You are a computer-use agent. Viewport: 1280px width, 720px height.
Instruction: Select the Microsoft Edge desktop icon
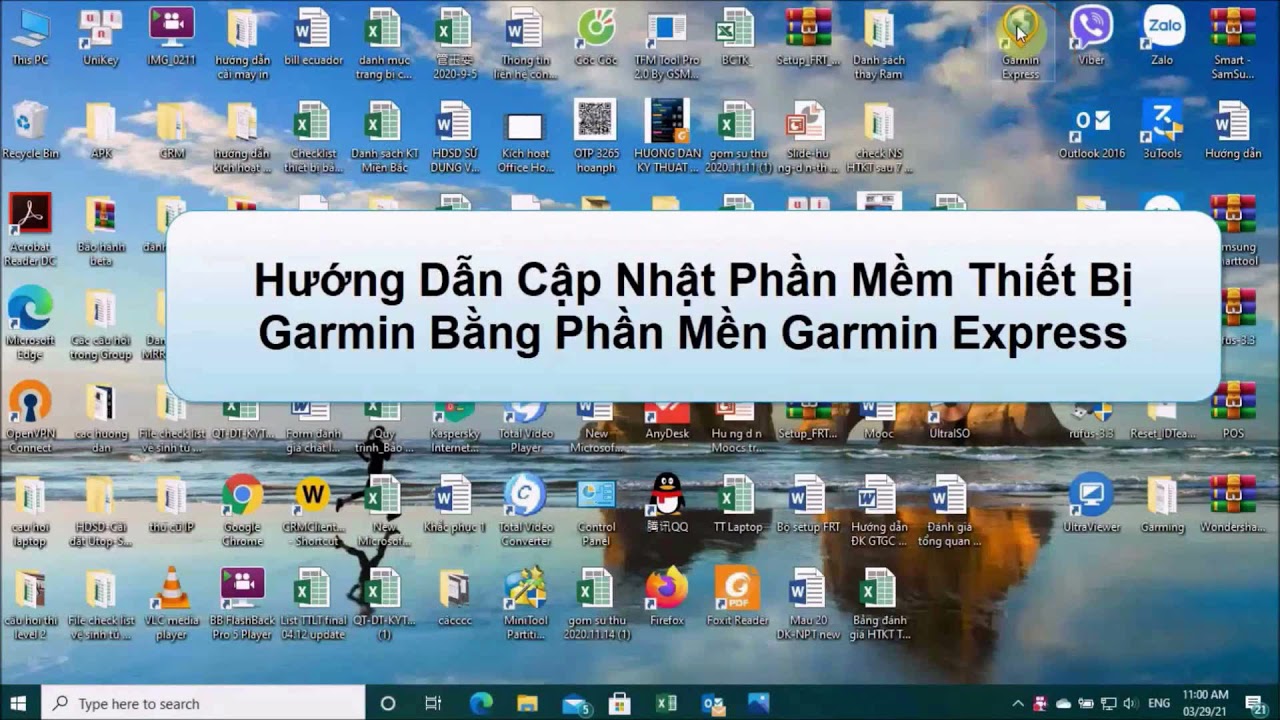tap(30, 324)
